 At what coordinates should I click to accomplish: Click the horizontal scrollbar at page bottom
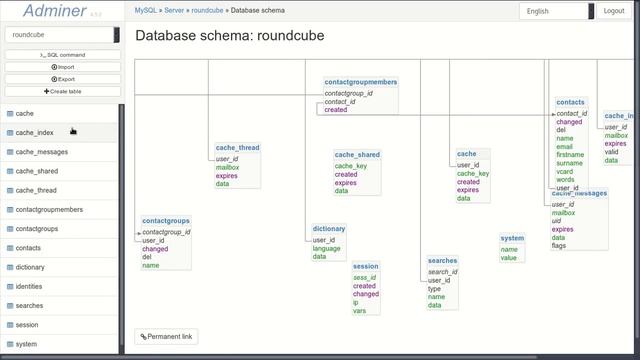pos(269,357)
